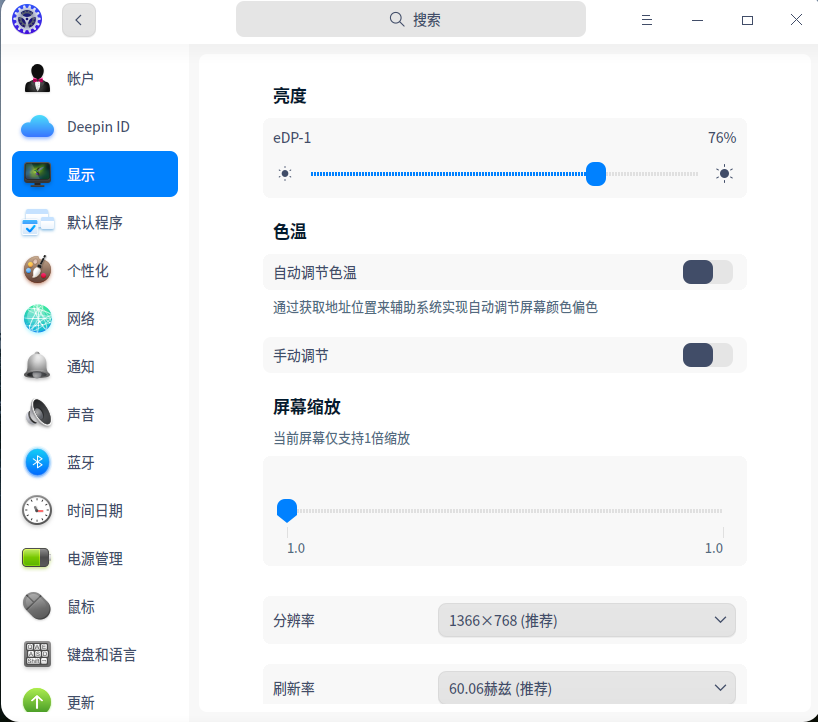
Task: Select the 蓝牙 Bluetooth icon
Action: point(38,463)
